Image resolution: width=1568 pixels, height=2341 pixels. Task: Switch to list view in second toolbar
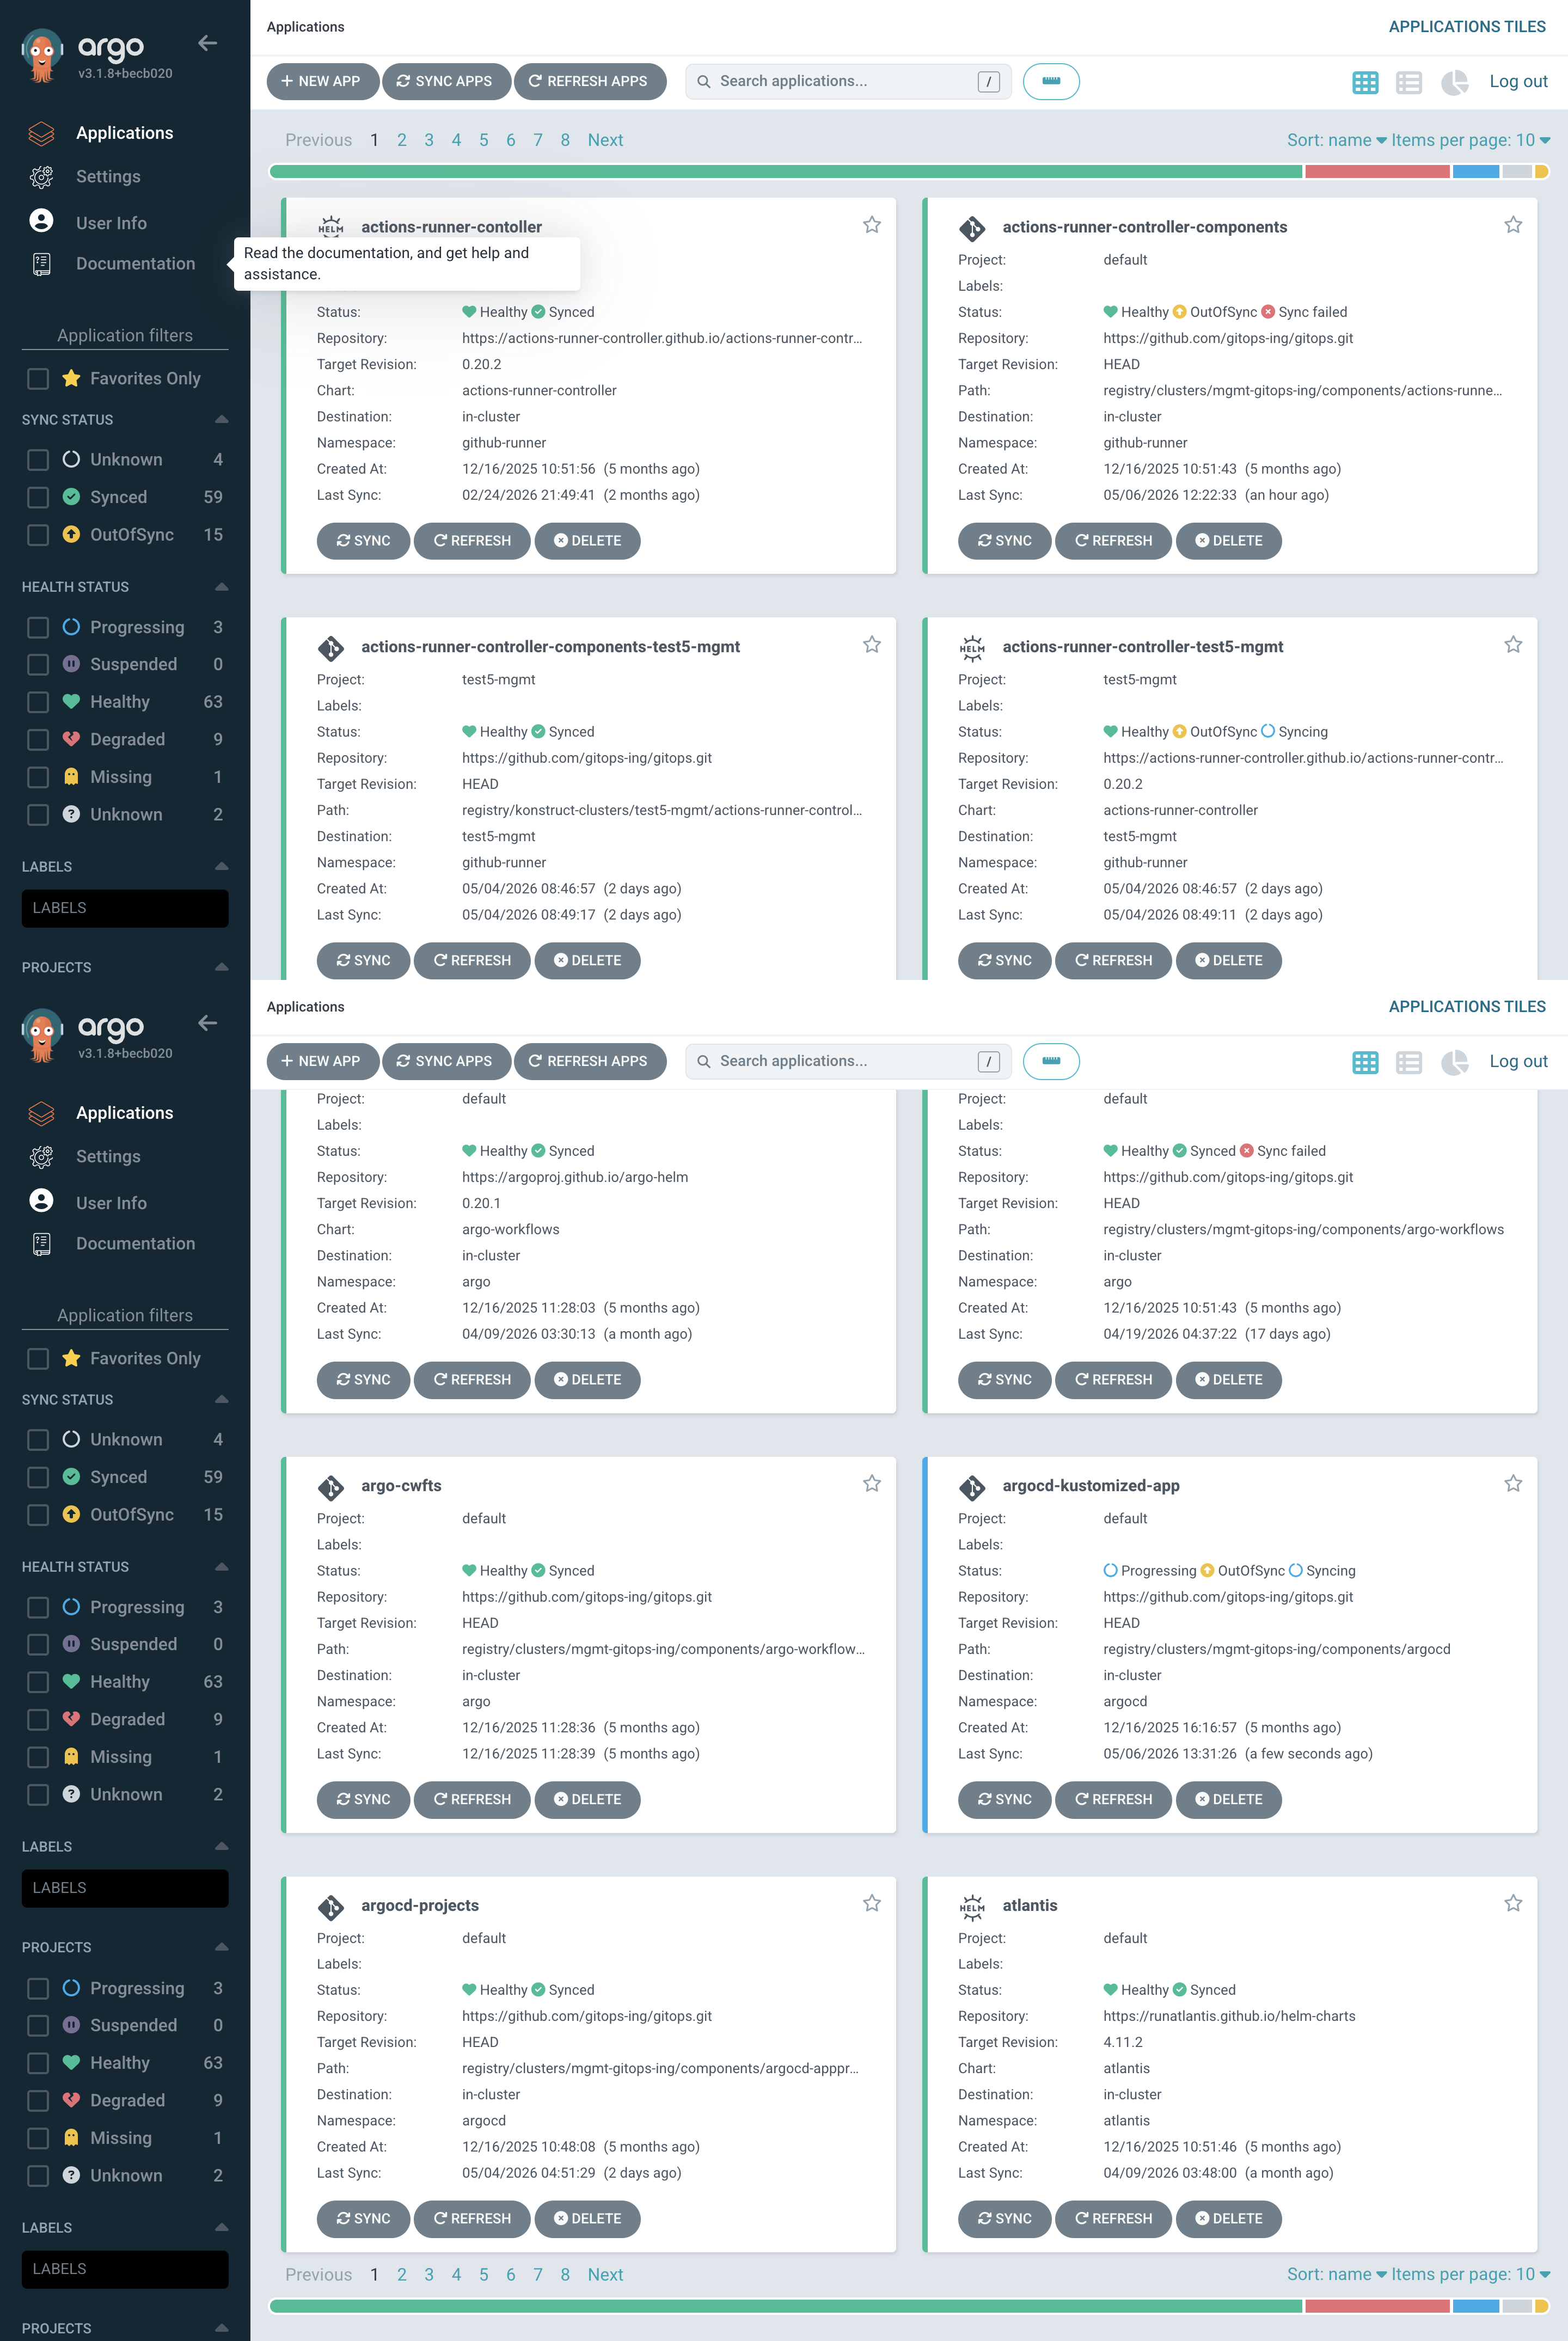1409,1062
